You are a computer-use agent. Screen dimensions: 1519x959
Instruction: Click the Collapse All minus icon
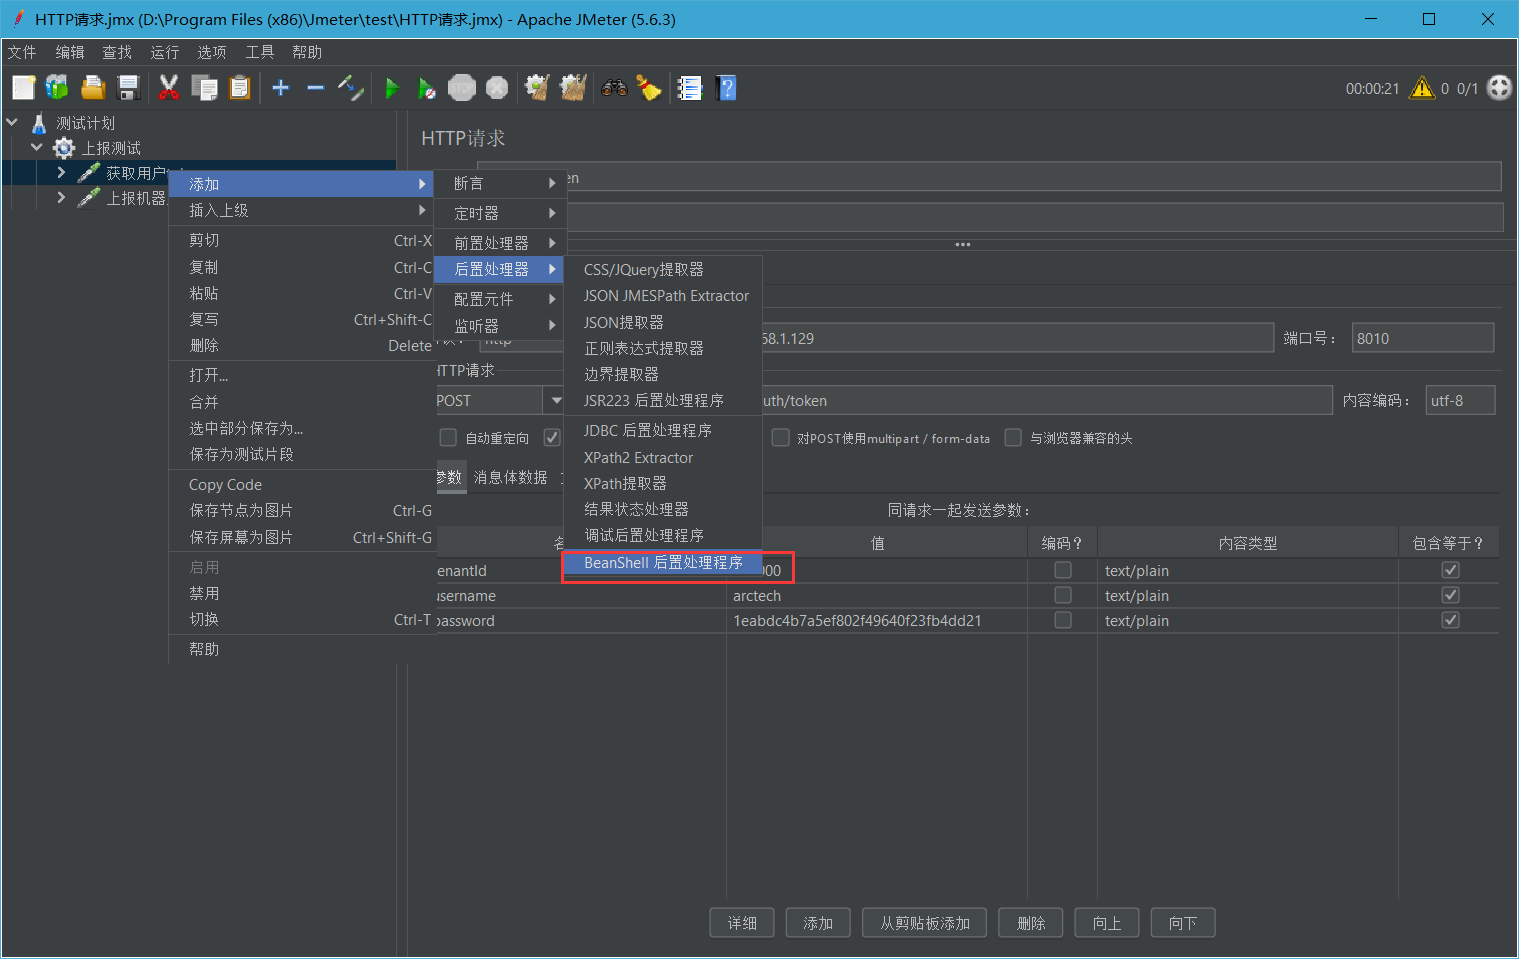tap(316, 88)
